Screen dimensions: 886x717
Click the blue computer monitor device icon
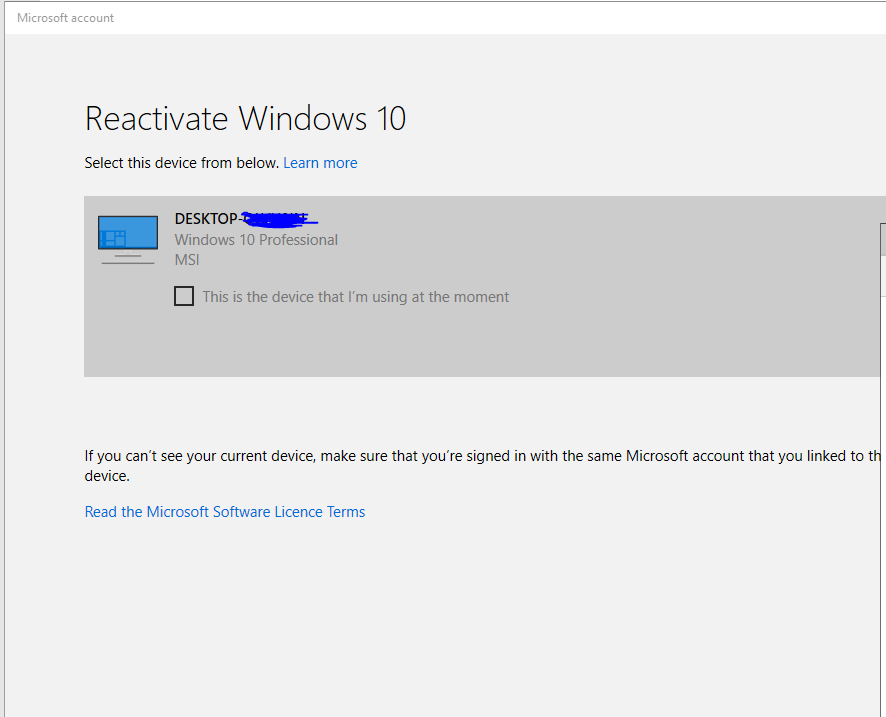[x=128, y=240]
